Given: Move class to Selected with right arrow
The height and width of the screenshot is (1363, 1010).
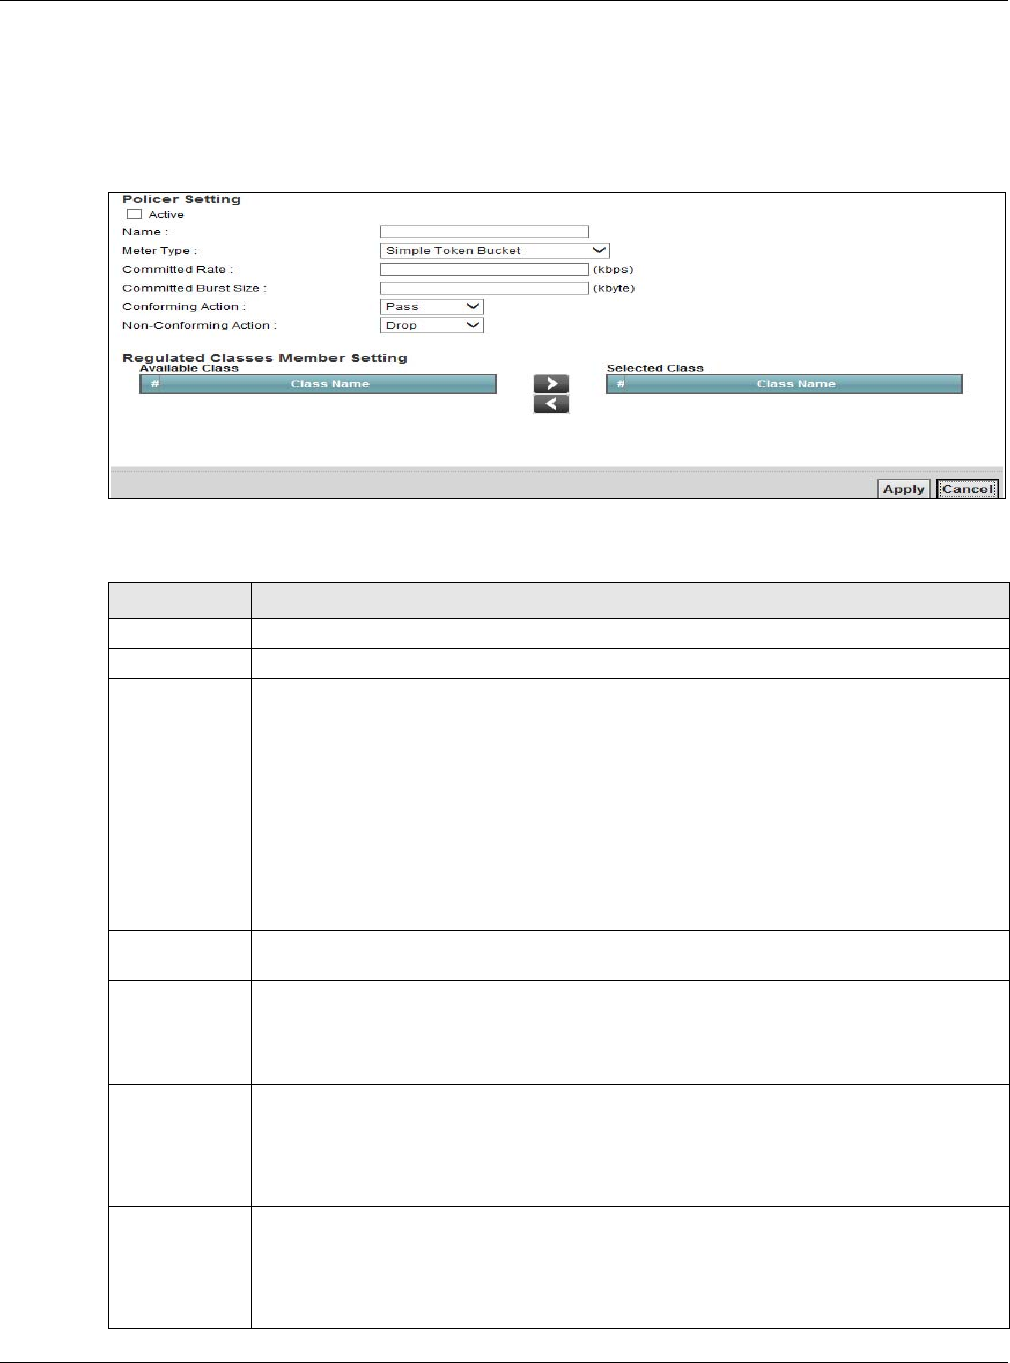Looking at the screenshot, I should 551,384.
